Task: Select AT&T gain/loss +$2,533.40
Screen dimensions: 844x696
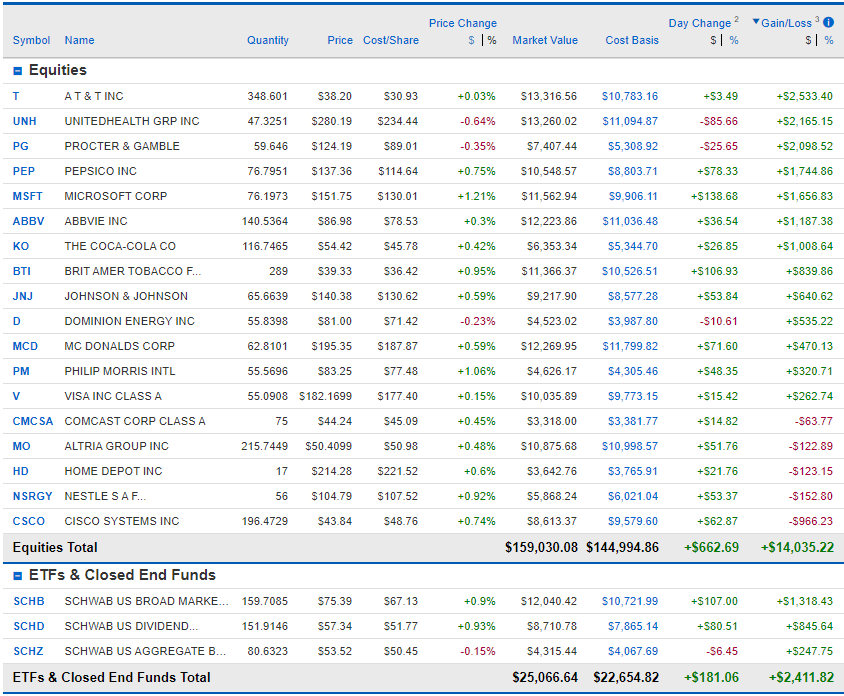Action: pos(805,96)
